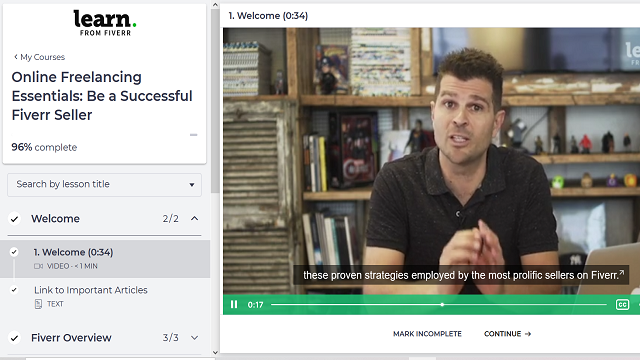Expand the Fiverr Overview section chevron
Image resolution: width=640 pixels, height=360 pixels.
[195, 338]
